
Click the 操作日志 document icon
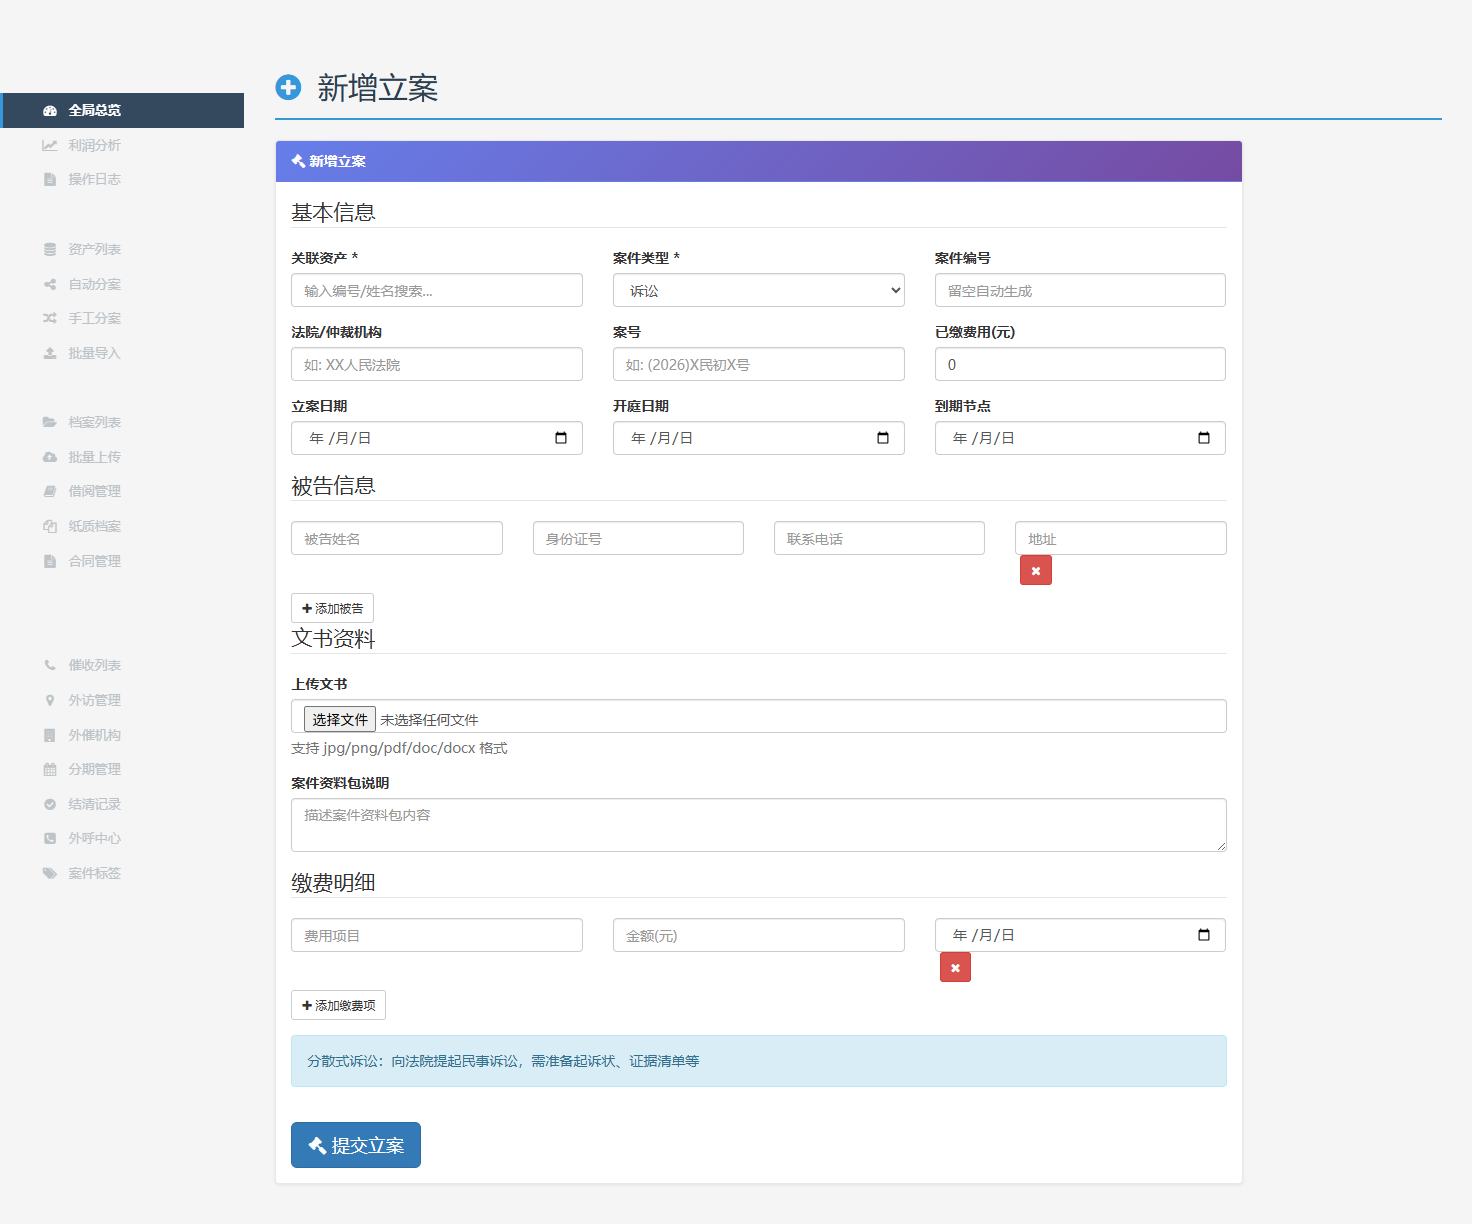coord(50,180)
